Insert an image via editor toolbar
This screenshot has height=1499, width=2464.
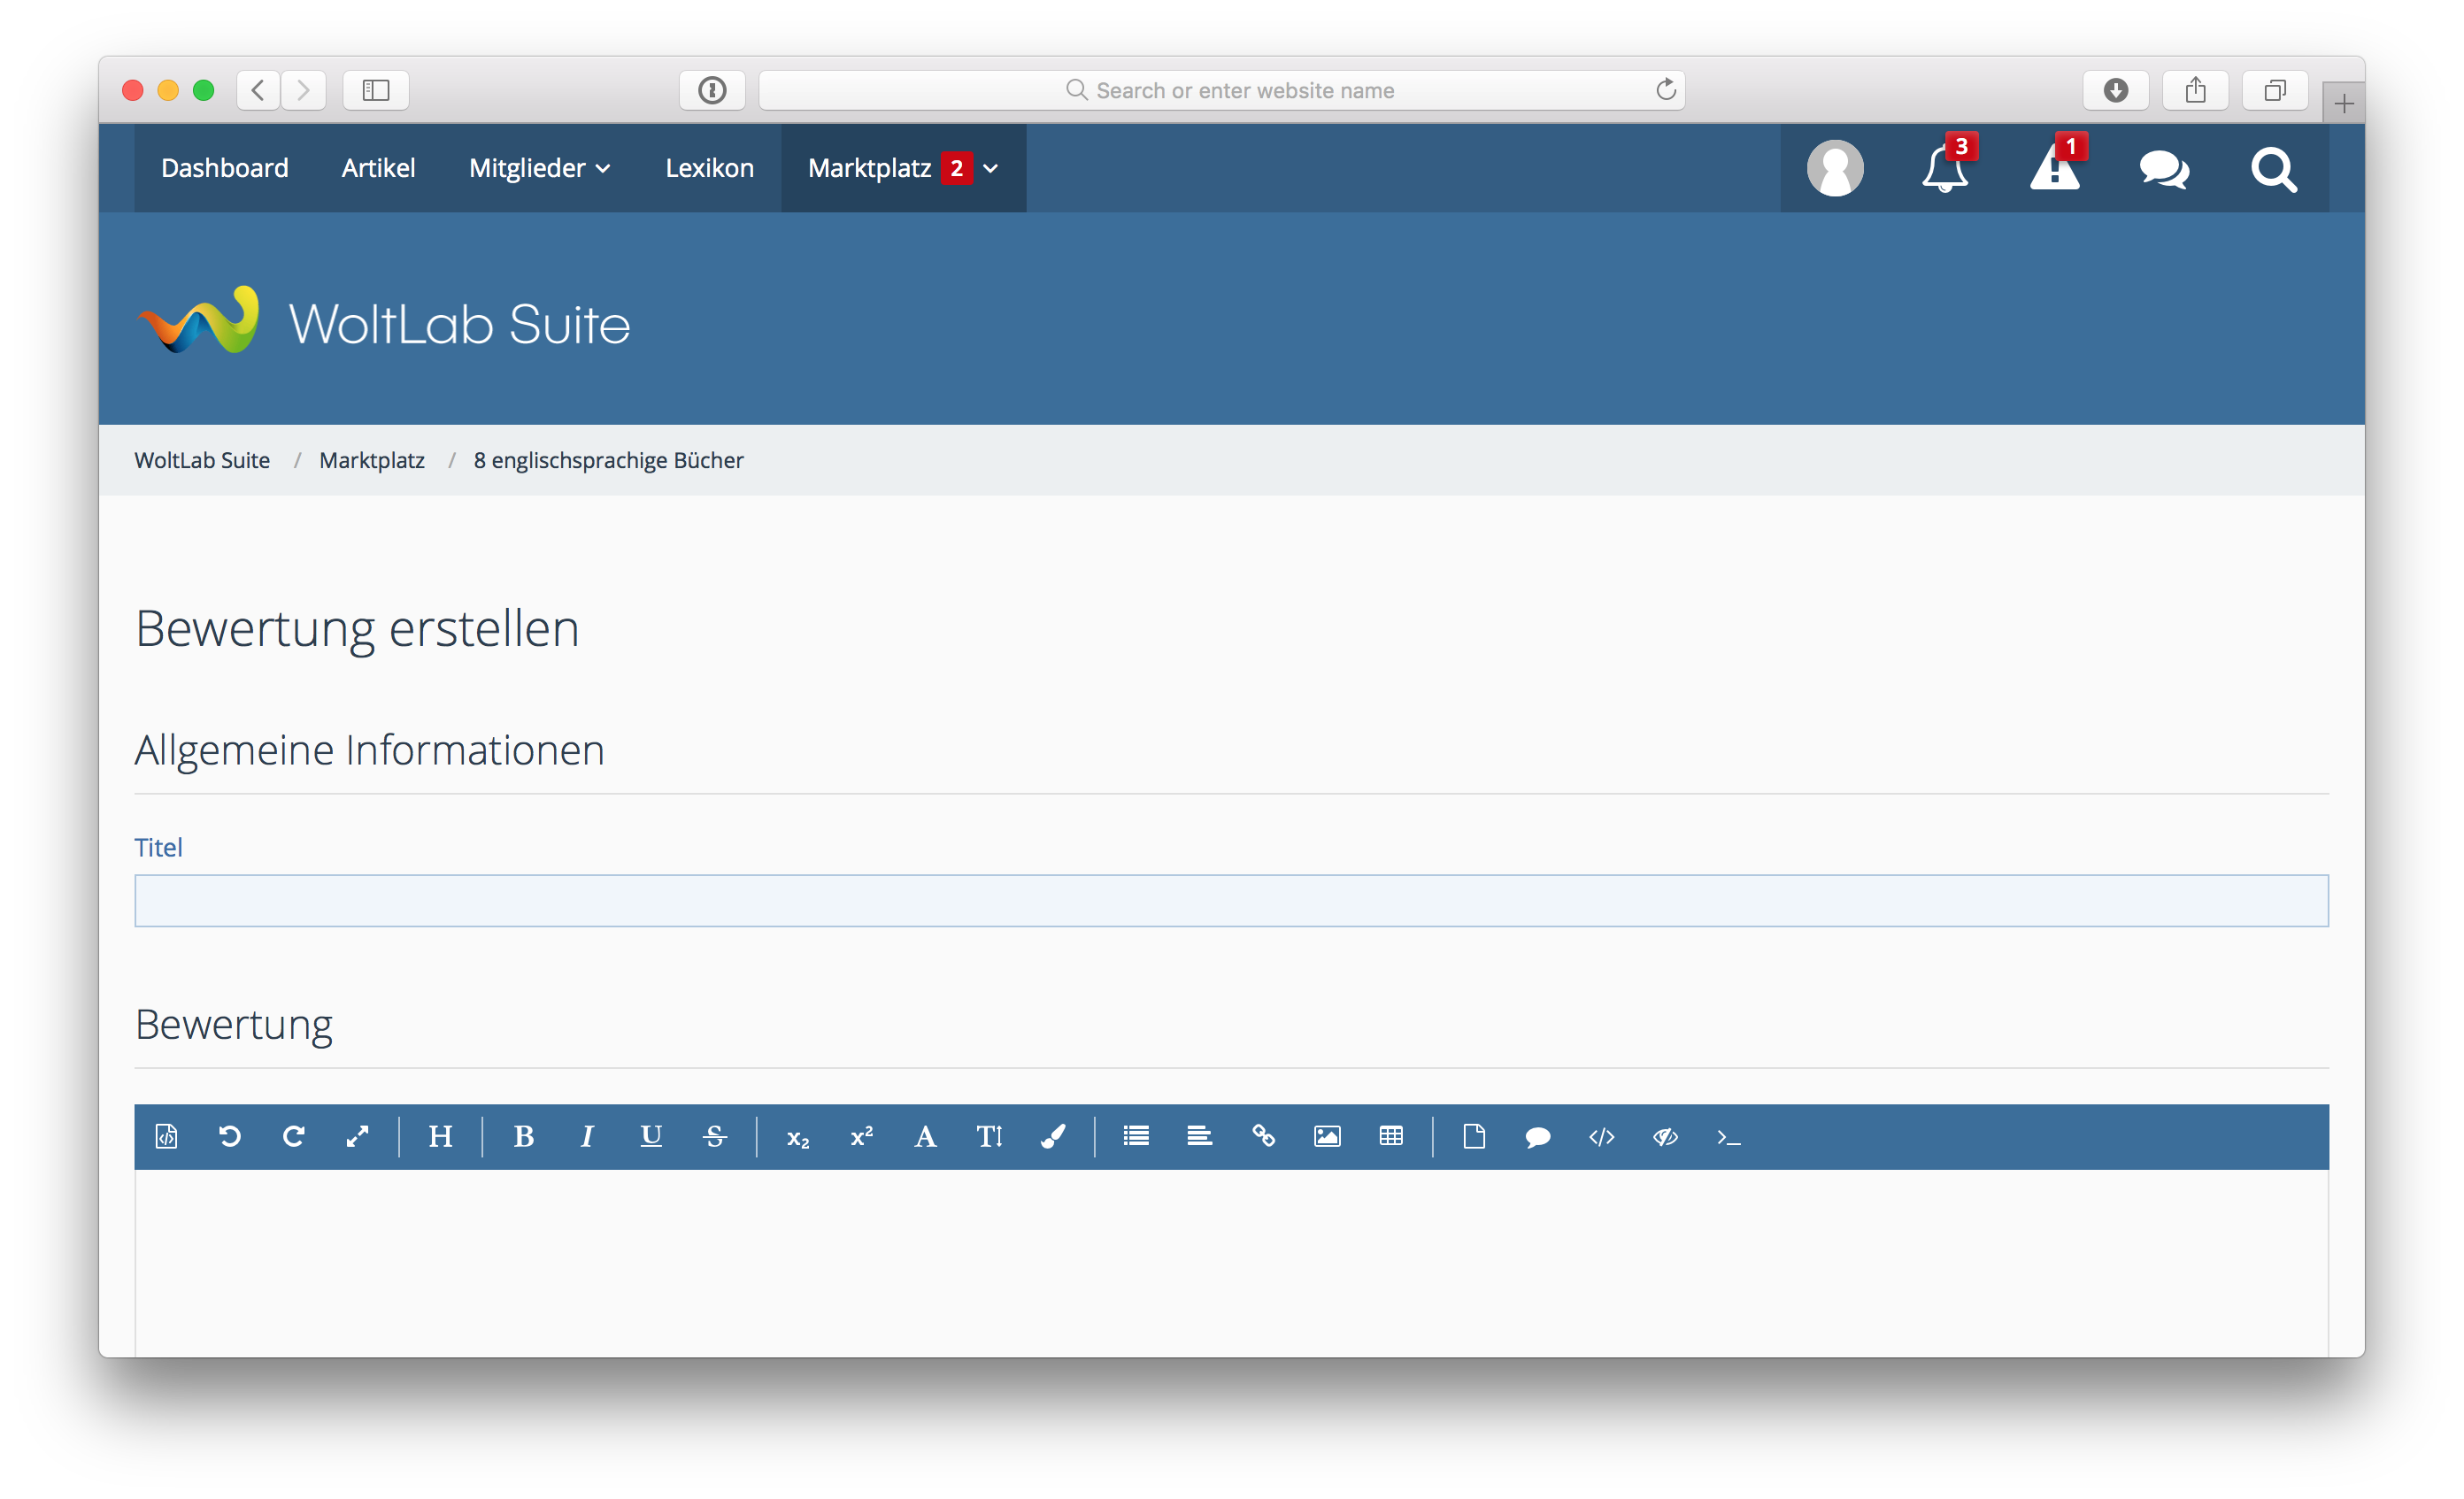pos(1327,1136)
